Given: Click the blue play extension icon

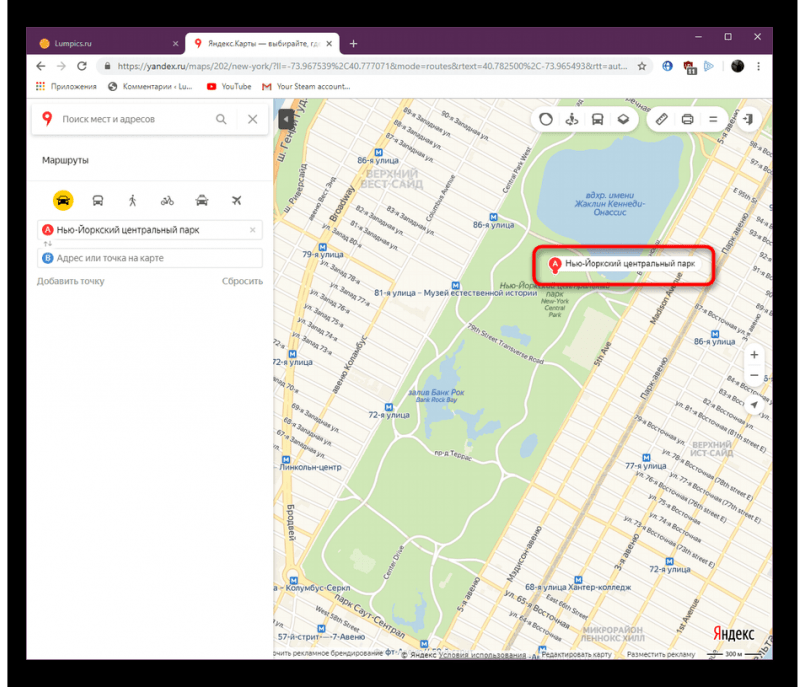Looking at the screenshot, I should 709,66.
